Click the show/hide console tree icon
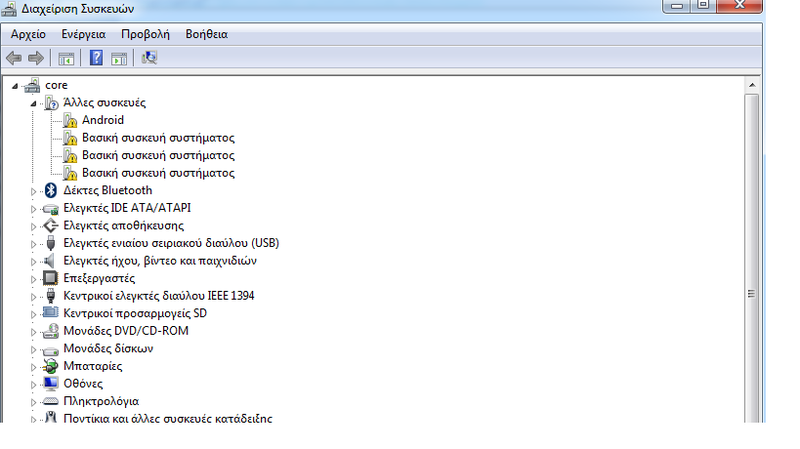 point(67,58)
